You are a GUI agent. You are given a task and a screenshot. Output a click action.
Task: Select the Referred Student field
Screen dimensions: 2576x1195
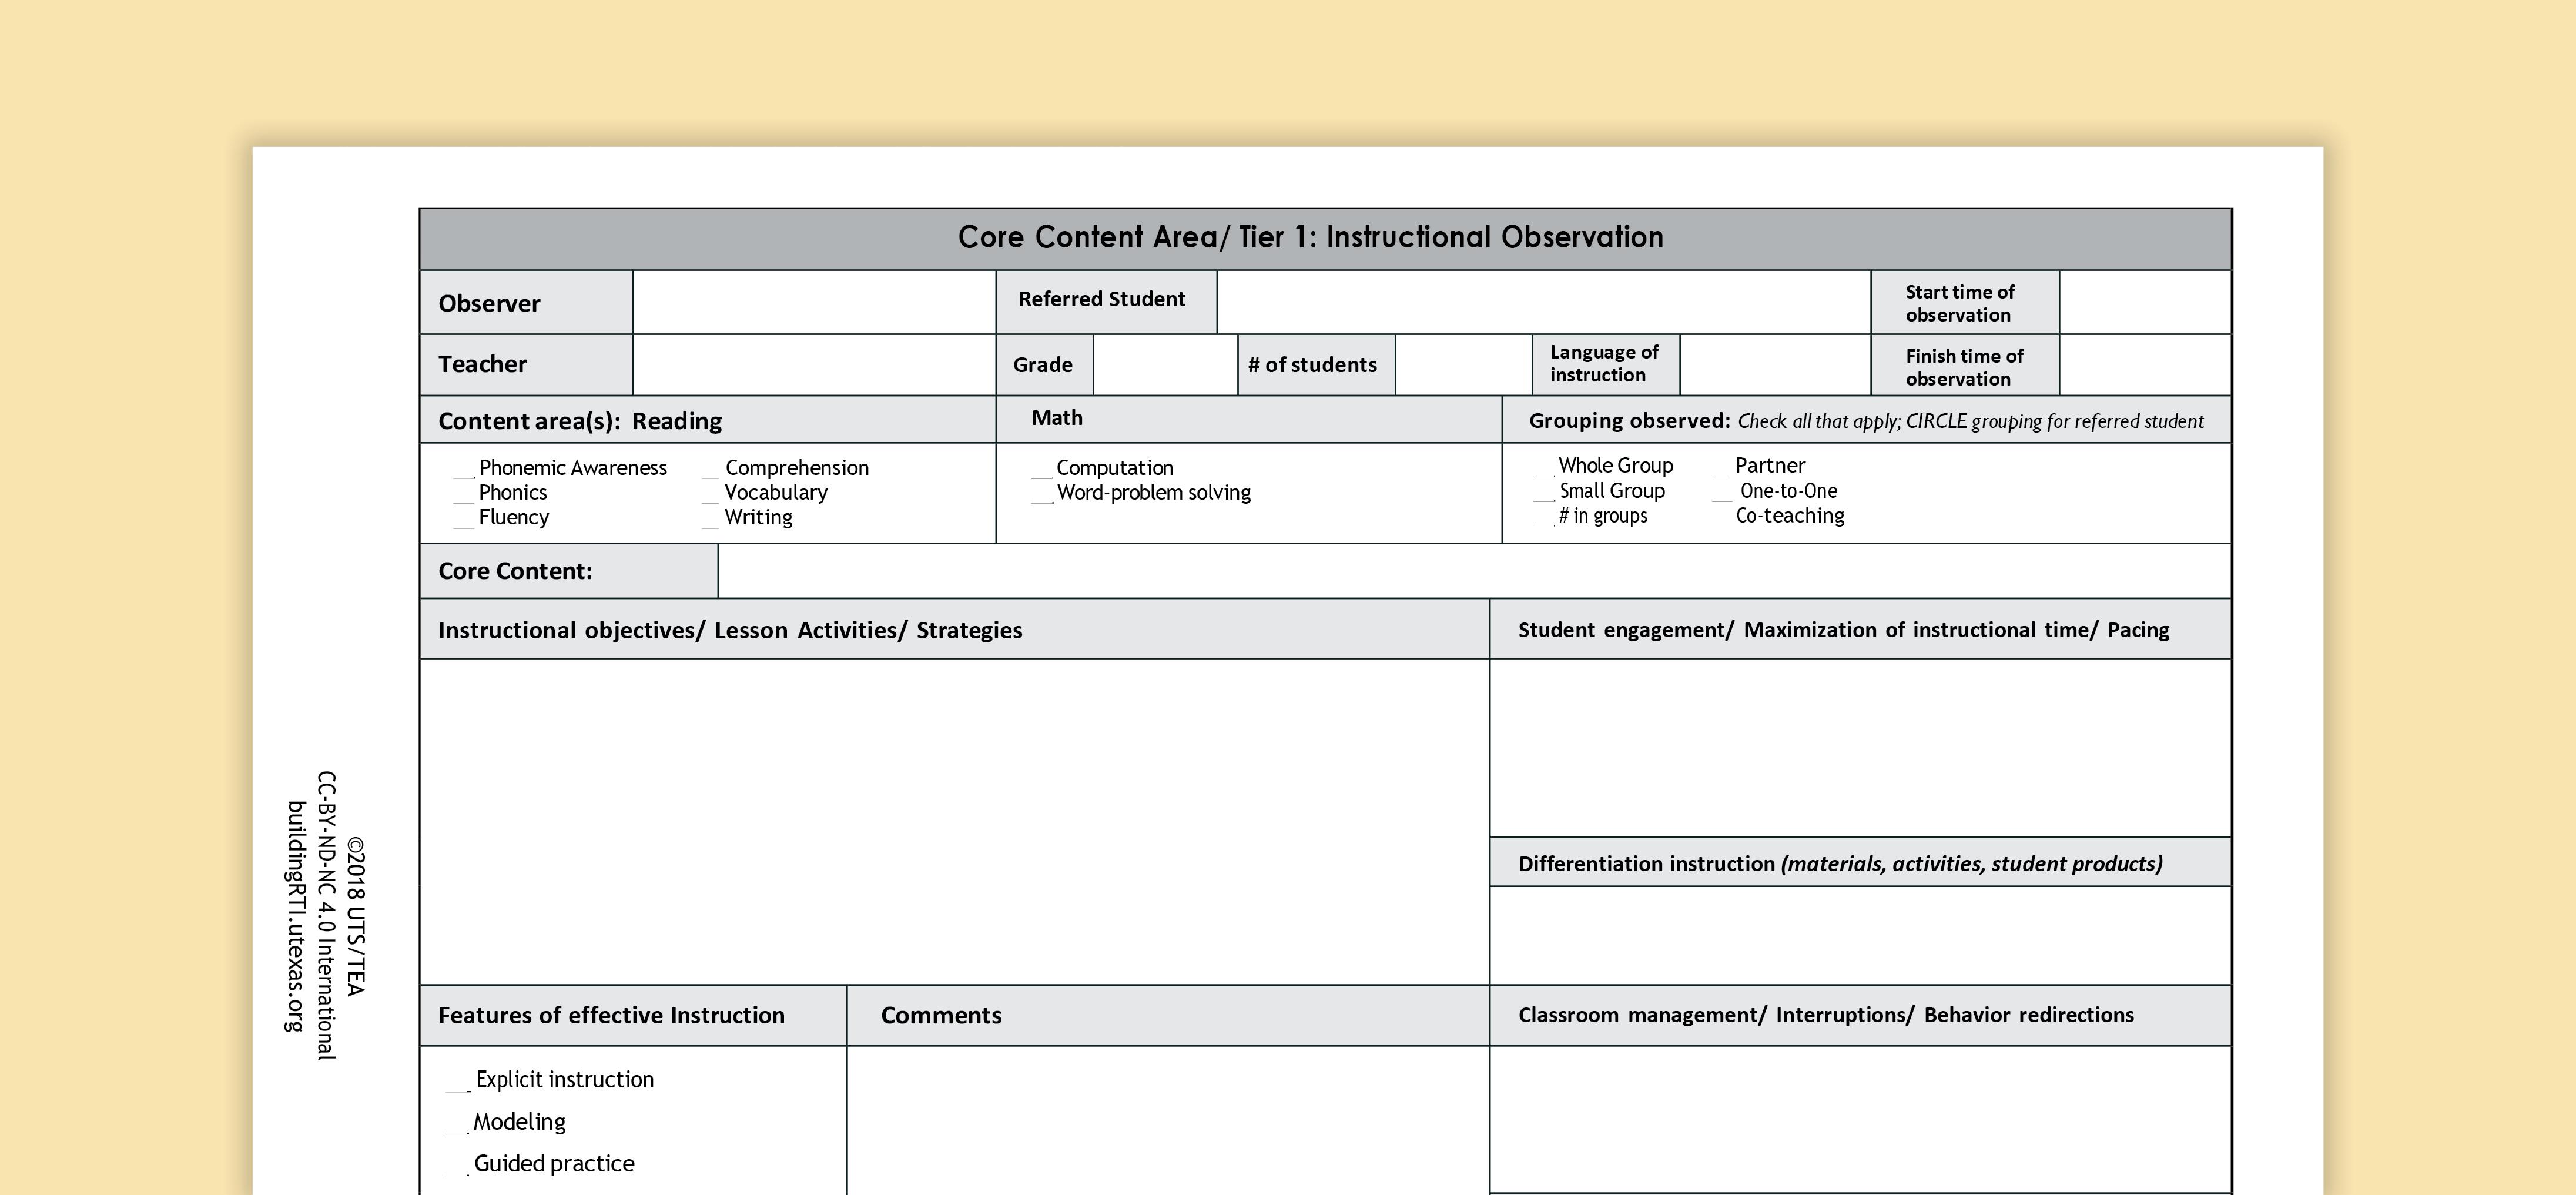coord(1543,302)
